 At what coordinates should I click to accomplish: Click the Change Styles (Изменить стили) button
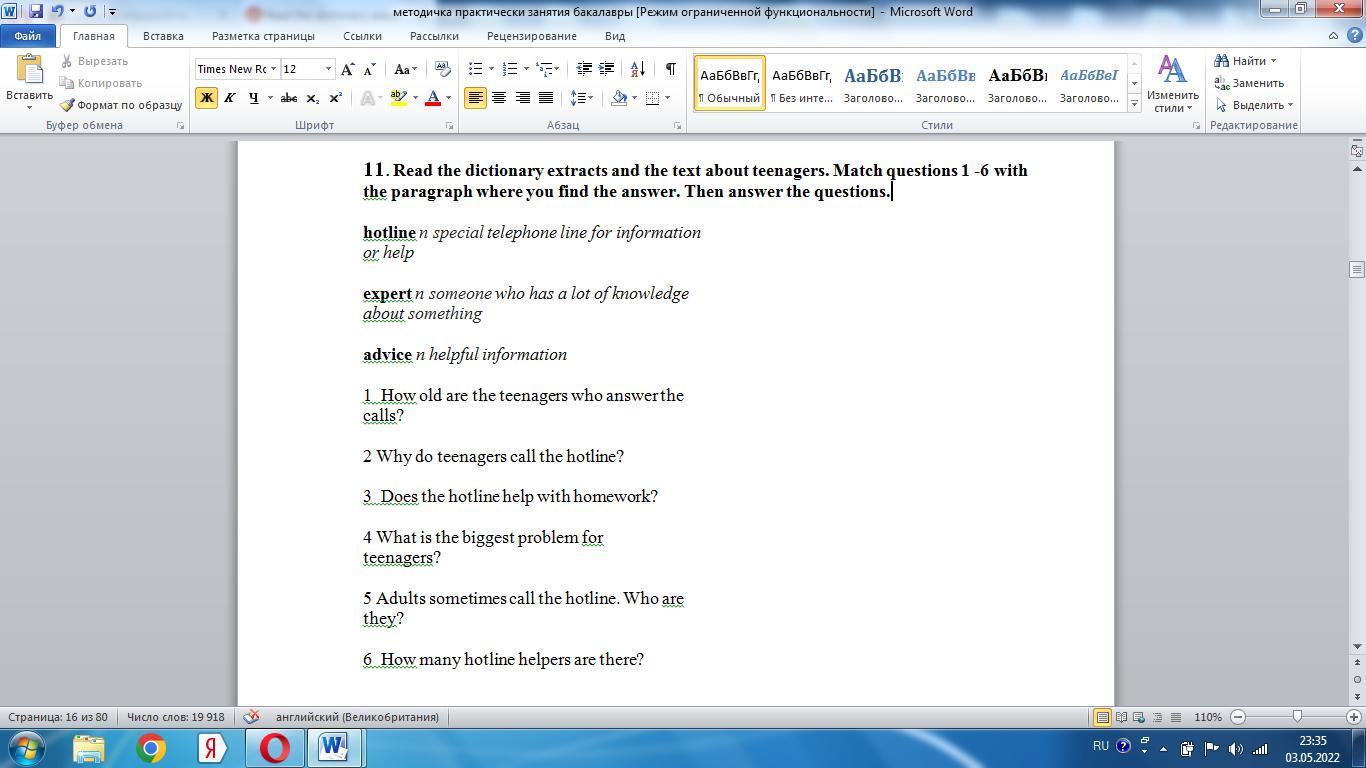1172,84
